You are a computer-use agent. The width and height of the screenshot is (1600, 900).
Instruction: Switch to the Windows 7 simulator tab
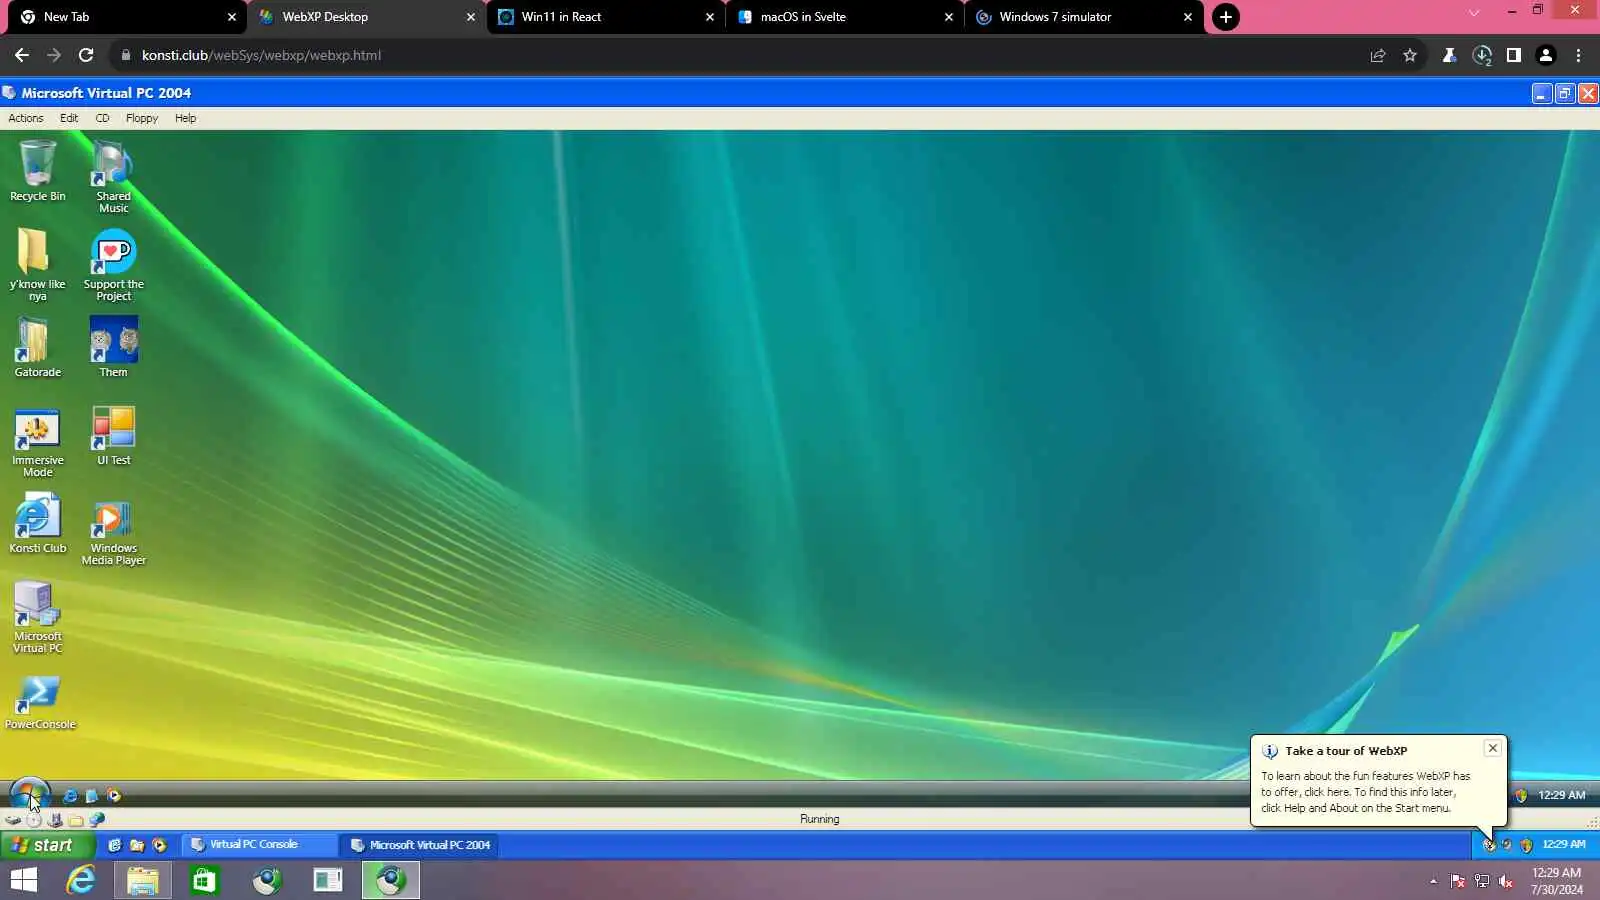coord(1083,17)
